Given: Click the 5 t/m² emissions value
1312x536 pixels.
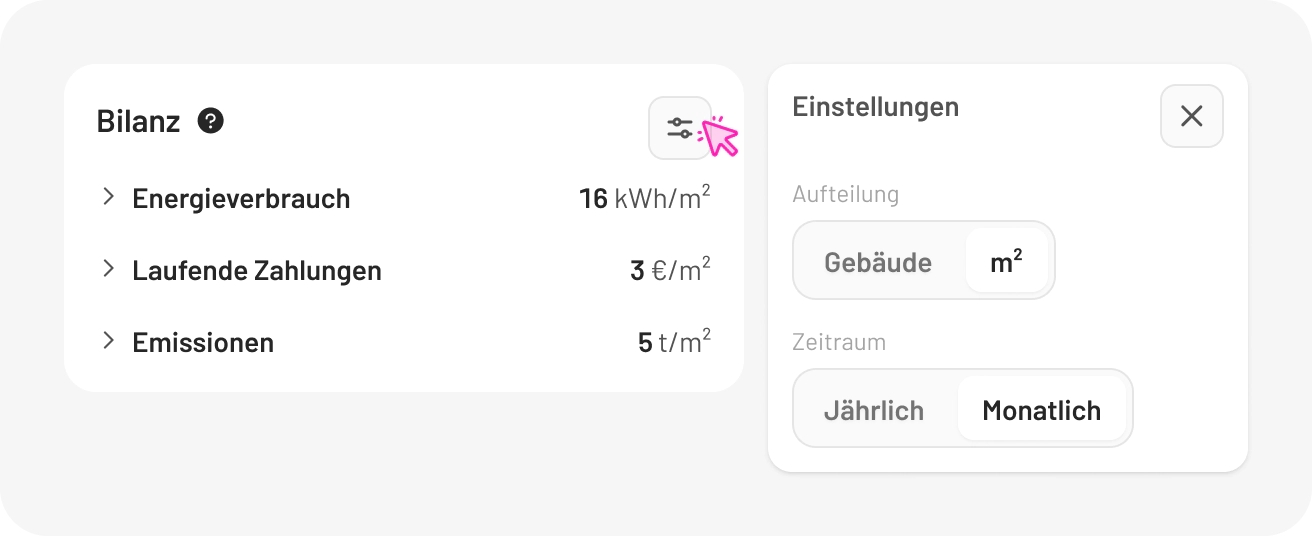Looking at the screenshot, I should 674,342.
